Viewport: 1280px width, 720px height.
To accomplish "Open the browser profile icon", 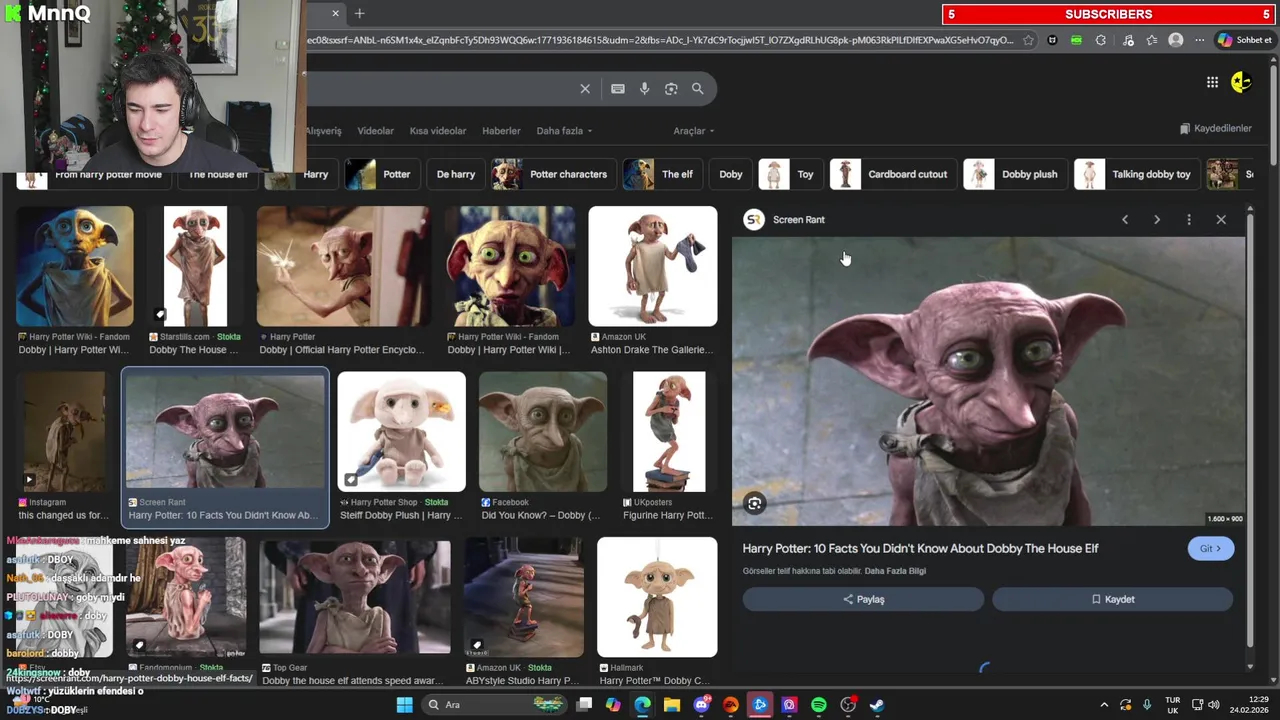I will 1176,40.
